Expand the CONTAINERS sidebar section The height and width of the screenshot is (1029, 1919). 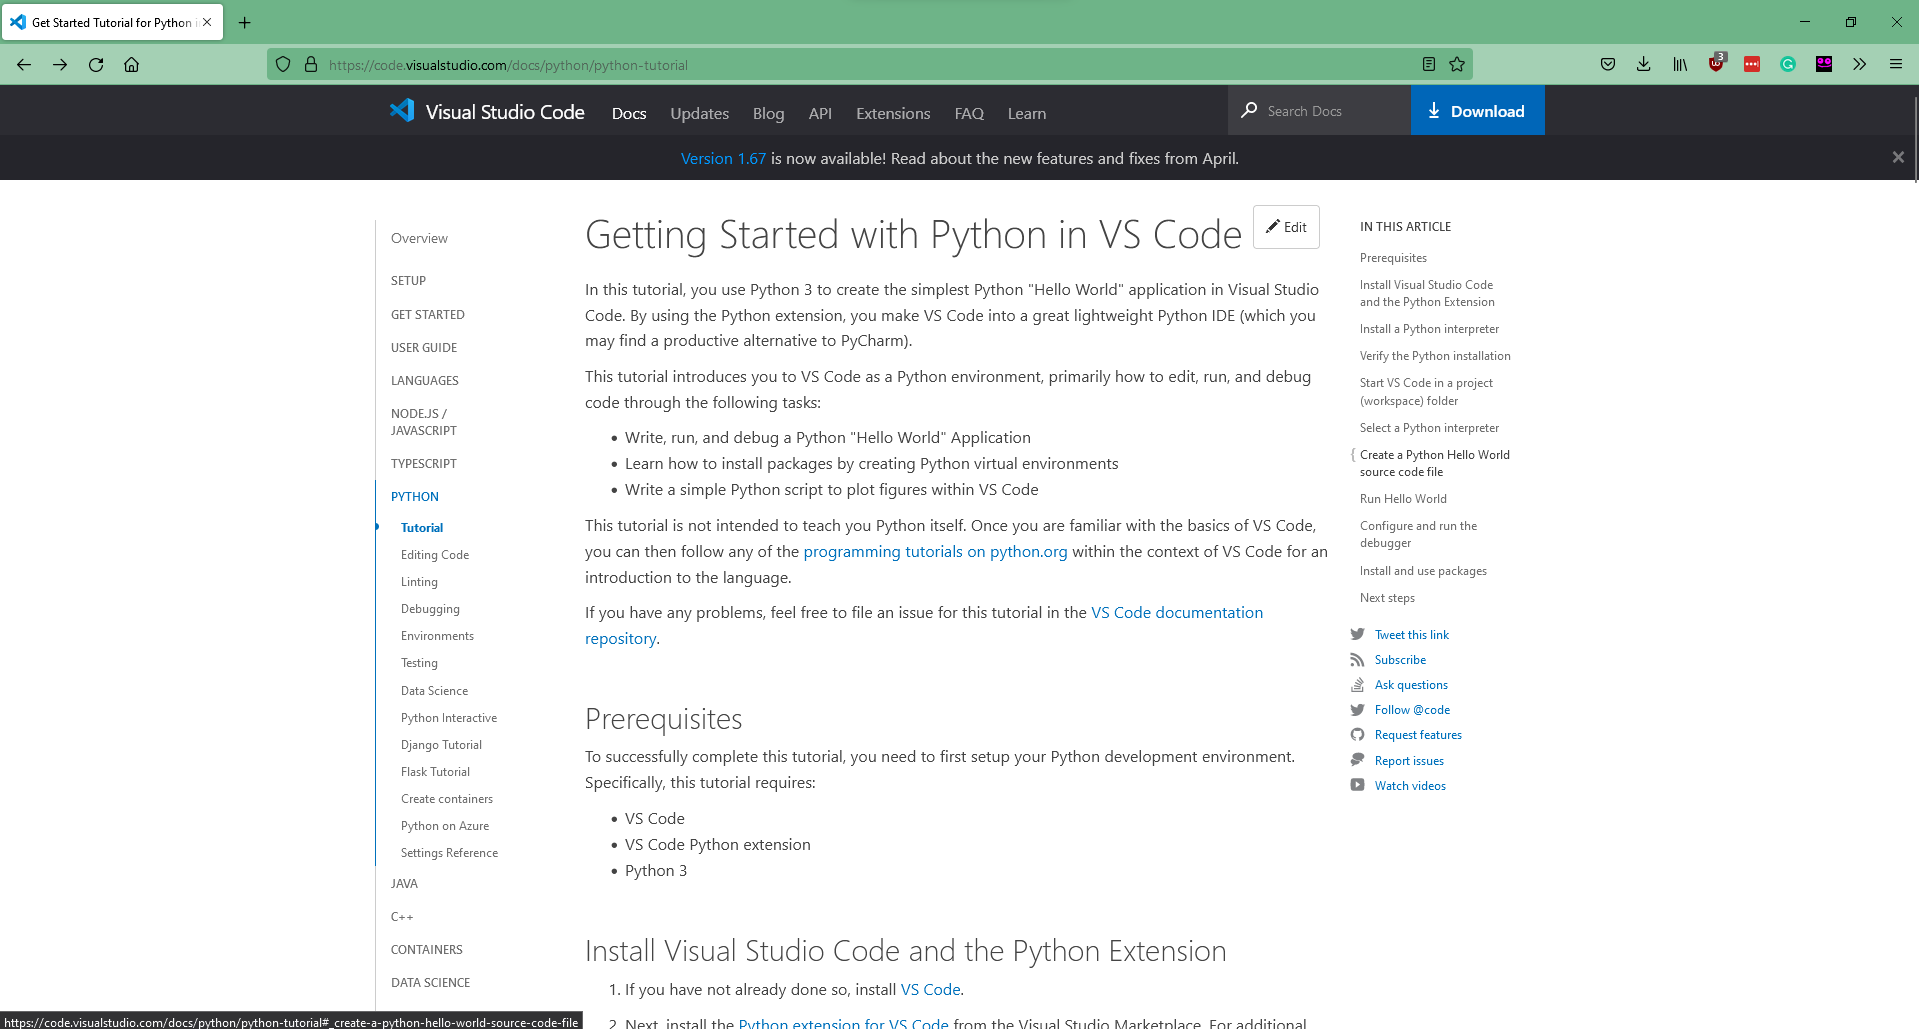click(x=426, y=949)
